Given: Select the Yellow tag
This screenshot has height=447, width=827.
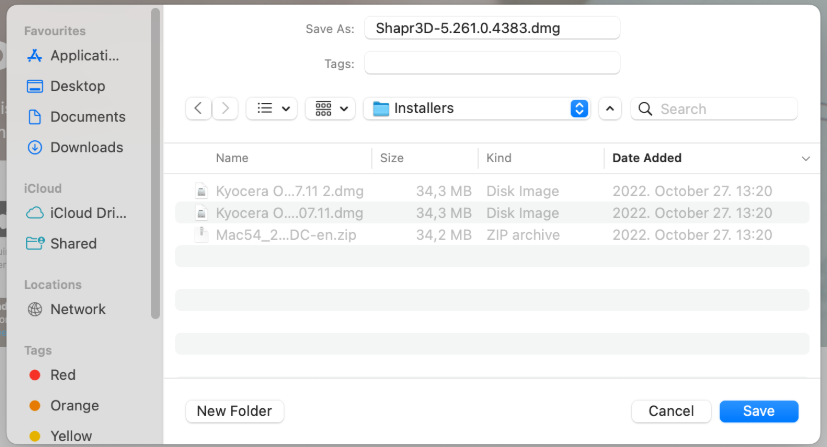Looking at the screenshot, I should 71,436.
